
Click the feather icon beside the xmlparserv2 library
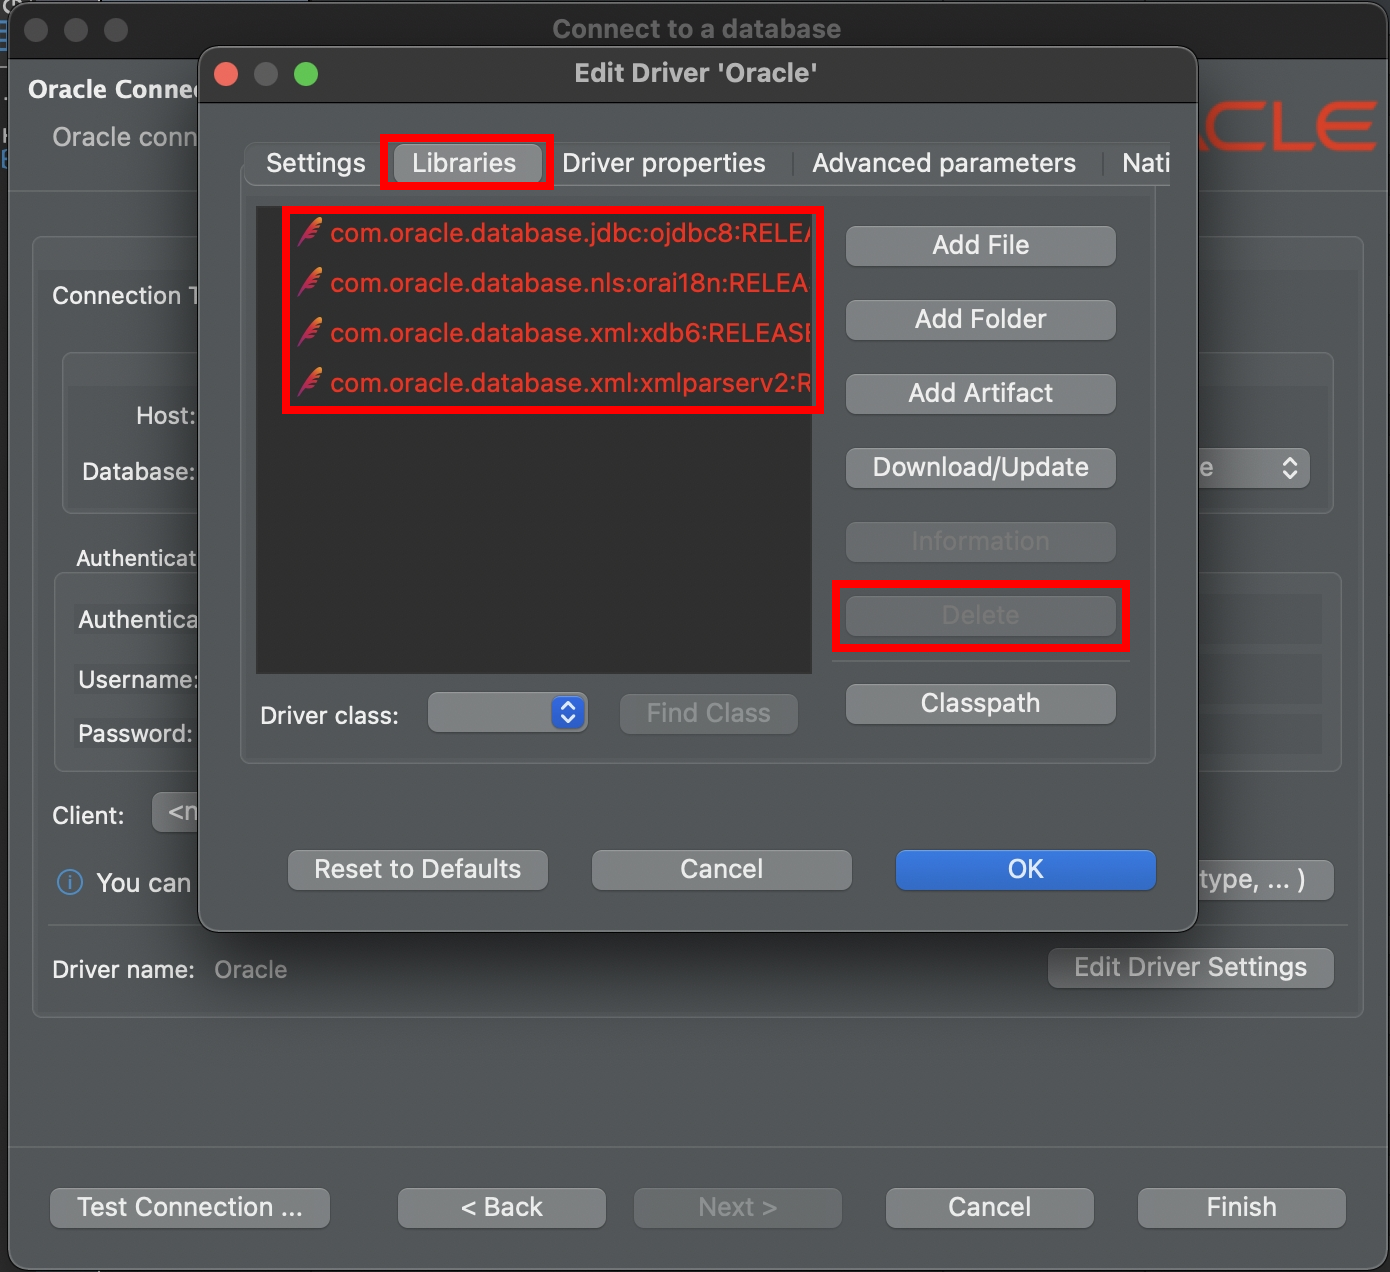tap(310, 382)
